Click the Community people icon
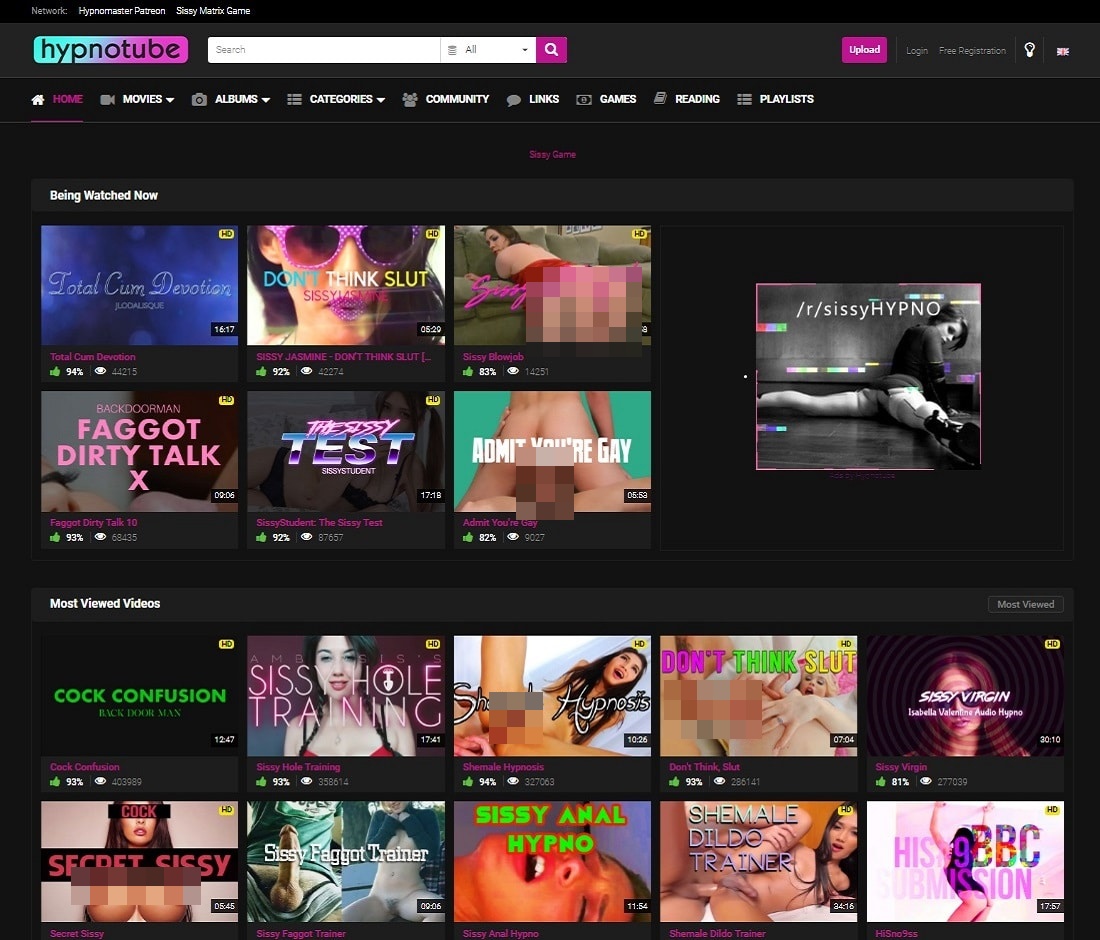The height and width of the screenshot is (940, 1100). click(410, 100)
